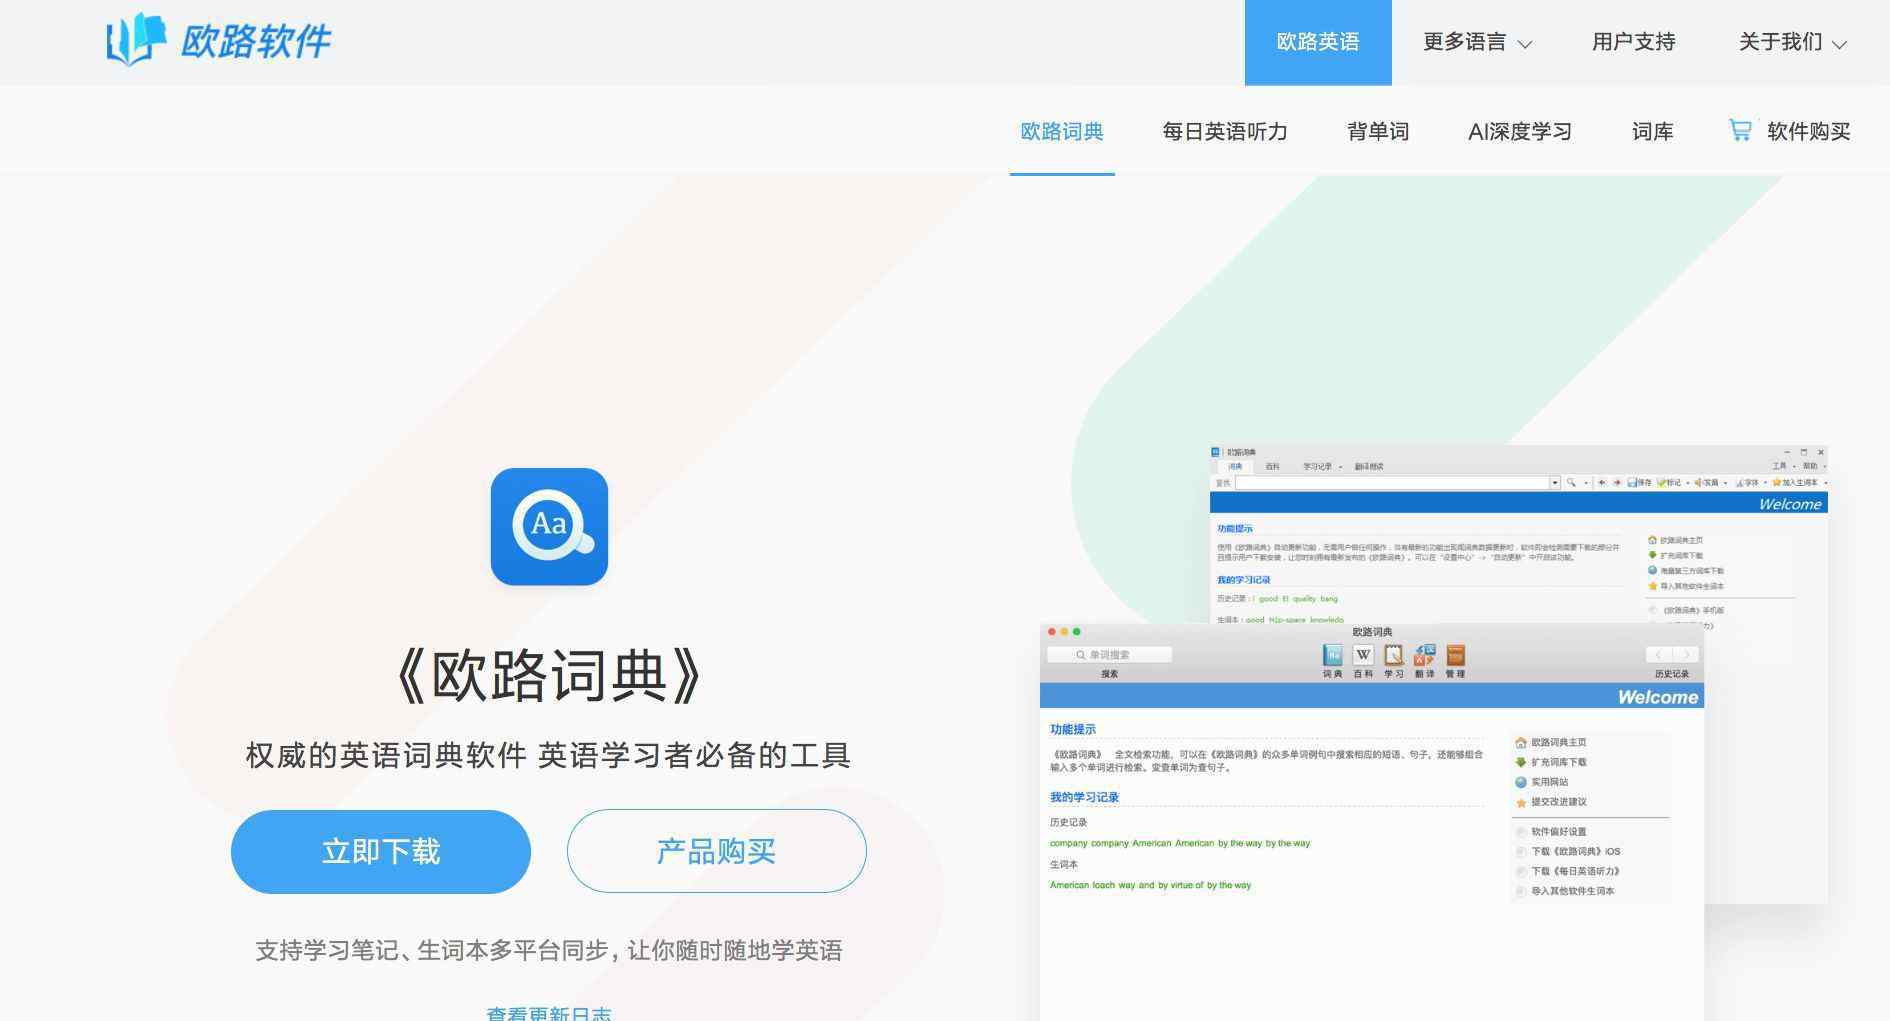This screenshot has height=1021, width=1890.
Task: Select the 欧路英语 top nav tab
Action: click(x=1318, y=42)
